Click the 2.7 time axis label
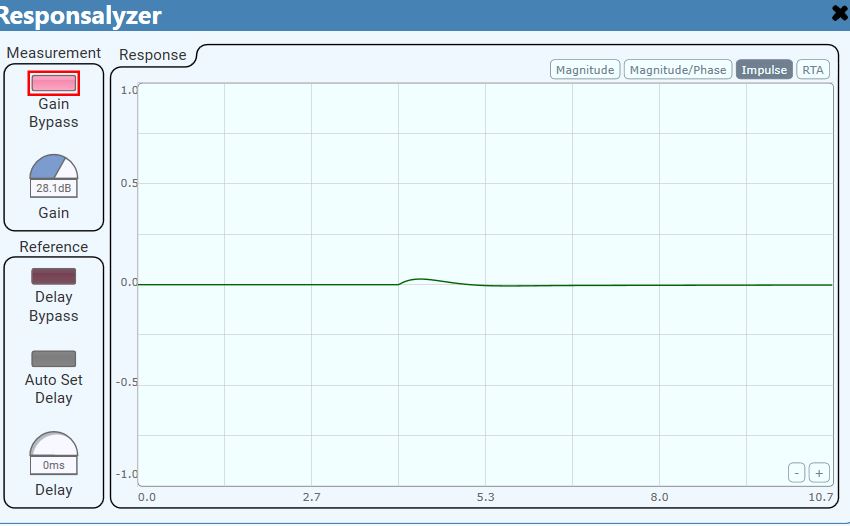The height and width of the screenshot is (526, 850). (x=312, y=497)
